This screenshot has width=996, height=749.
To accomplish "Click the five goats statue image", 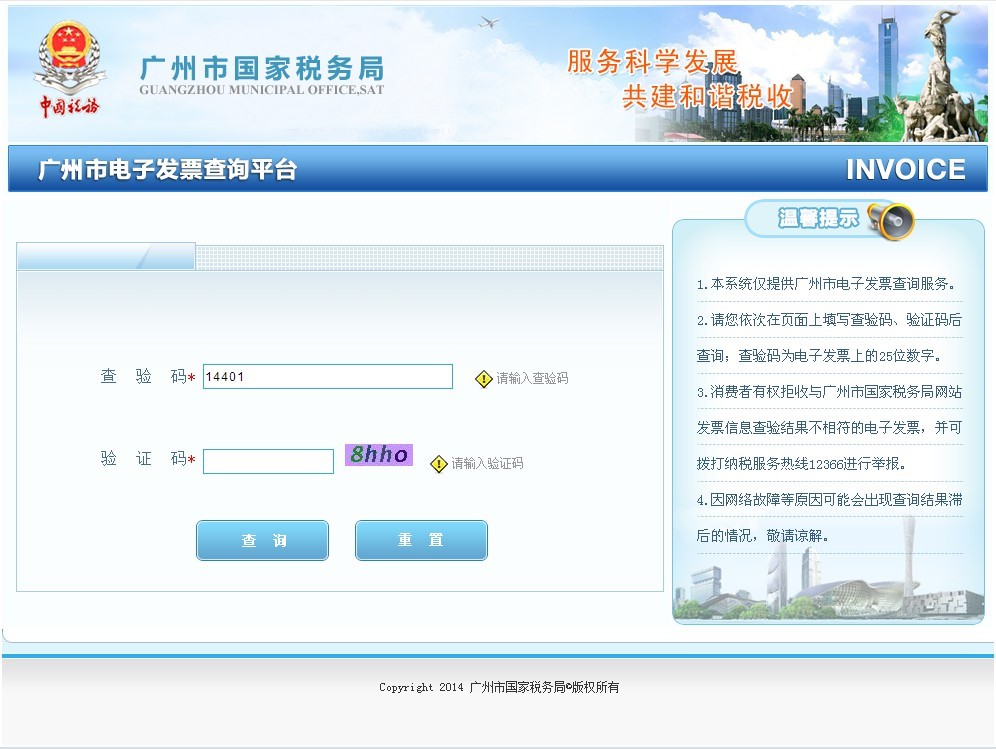I will tap(943, 76).
